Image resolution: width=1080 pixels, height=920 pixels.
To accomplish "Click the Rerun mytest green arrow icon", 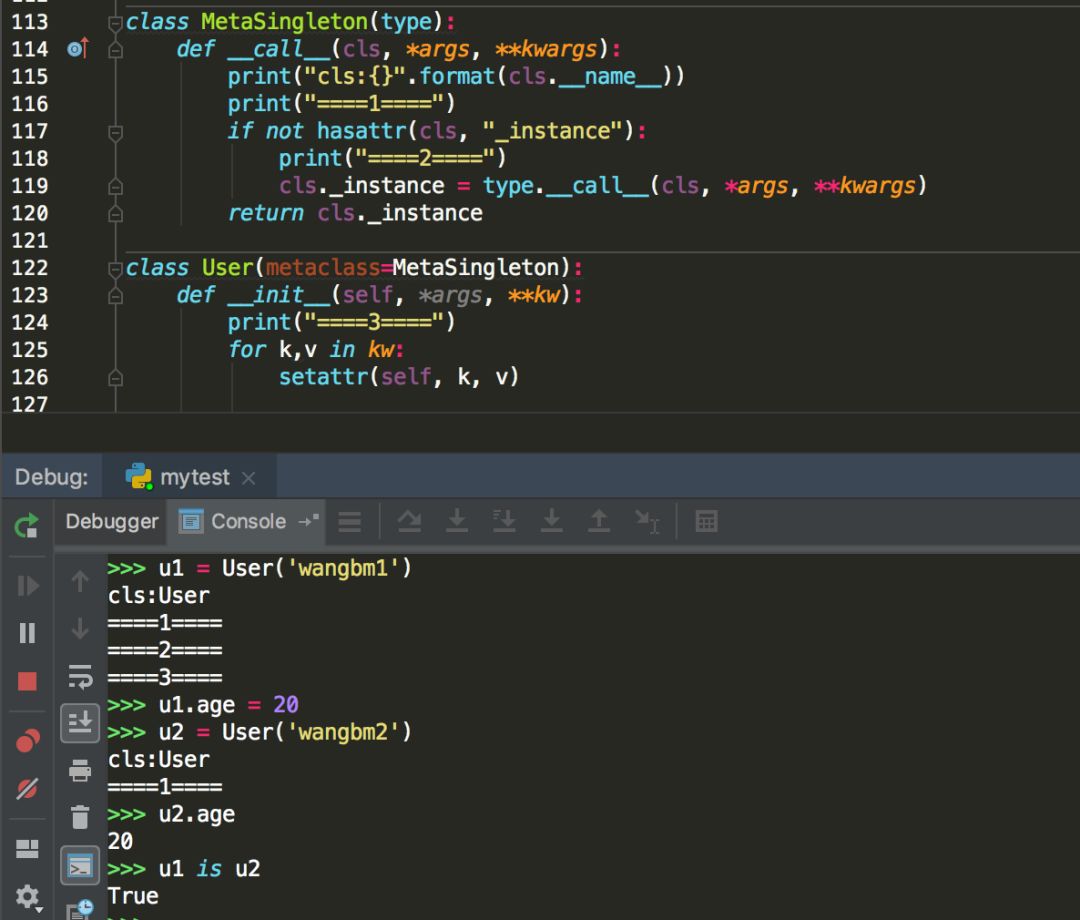I will pos(26,526).
